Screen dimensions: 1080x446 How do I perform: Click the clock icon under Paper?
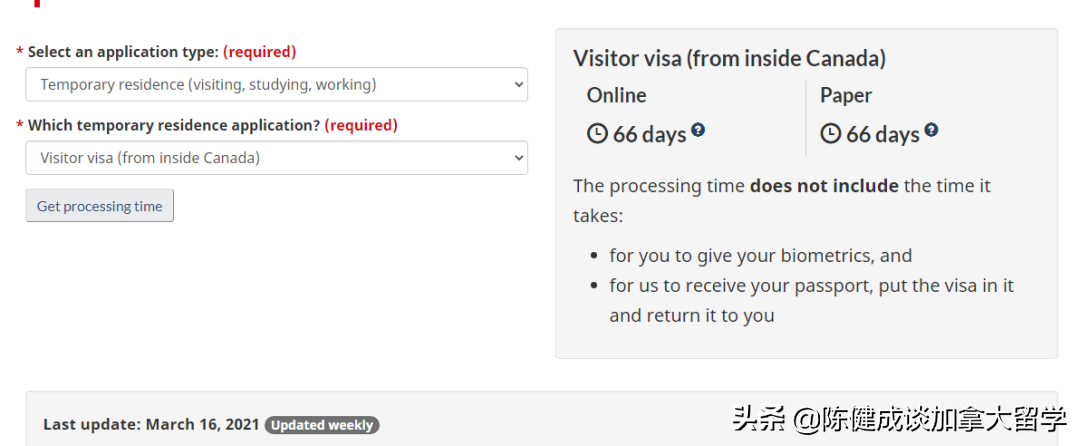830,133
